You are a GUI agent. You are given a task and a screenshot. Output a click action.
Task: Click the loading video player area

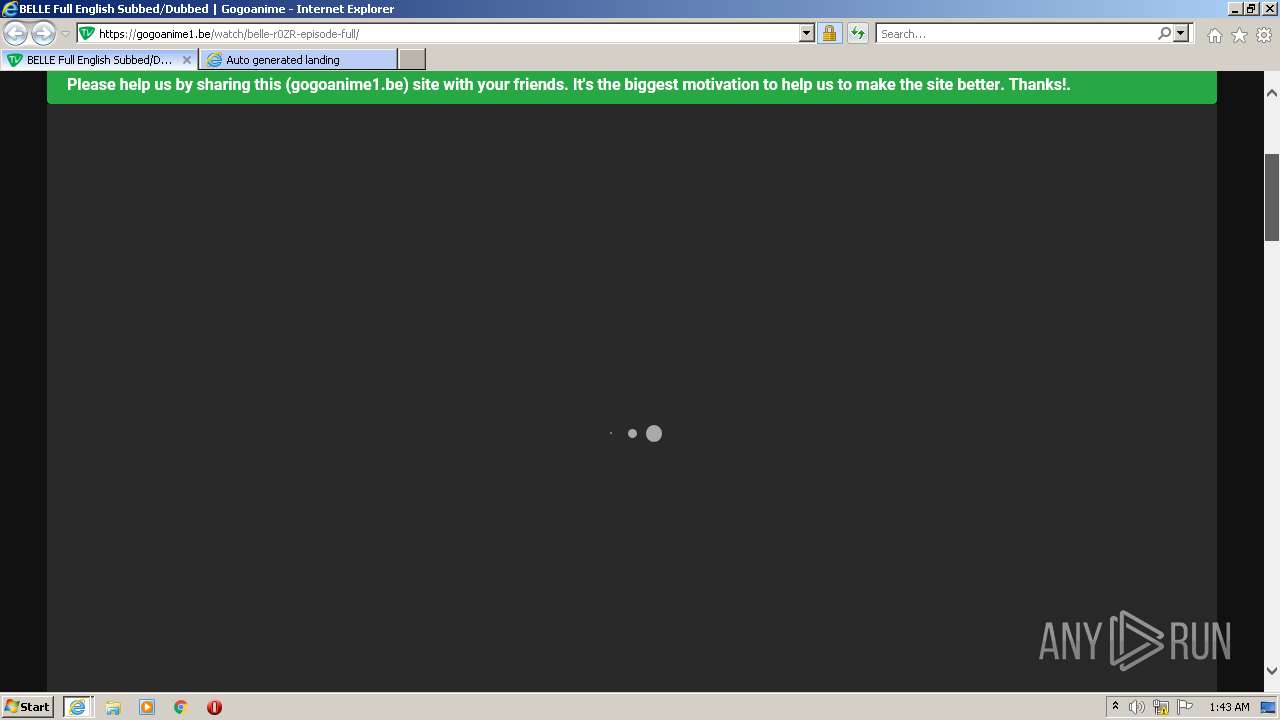click(x=632, y=400)
